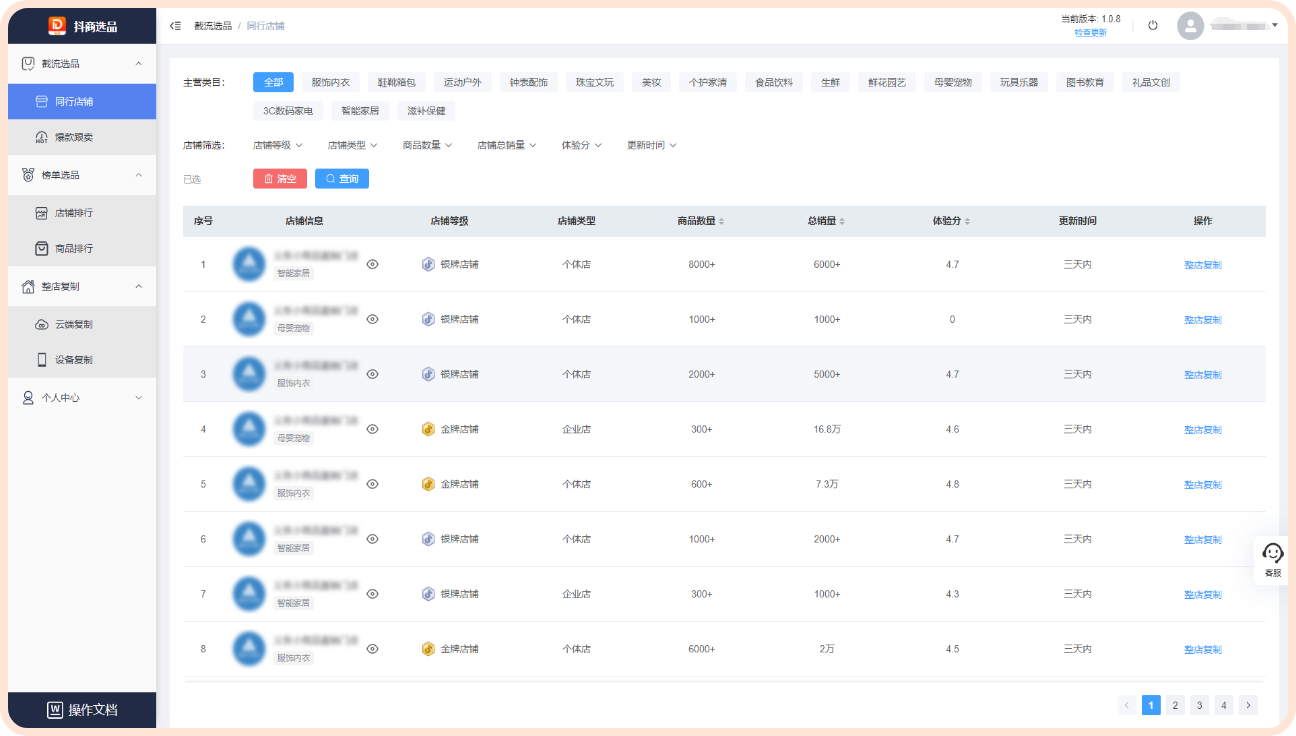1296x736 pixels.
Task: Open 操作文档 at sidebar bottom
Action: point(82,710)
